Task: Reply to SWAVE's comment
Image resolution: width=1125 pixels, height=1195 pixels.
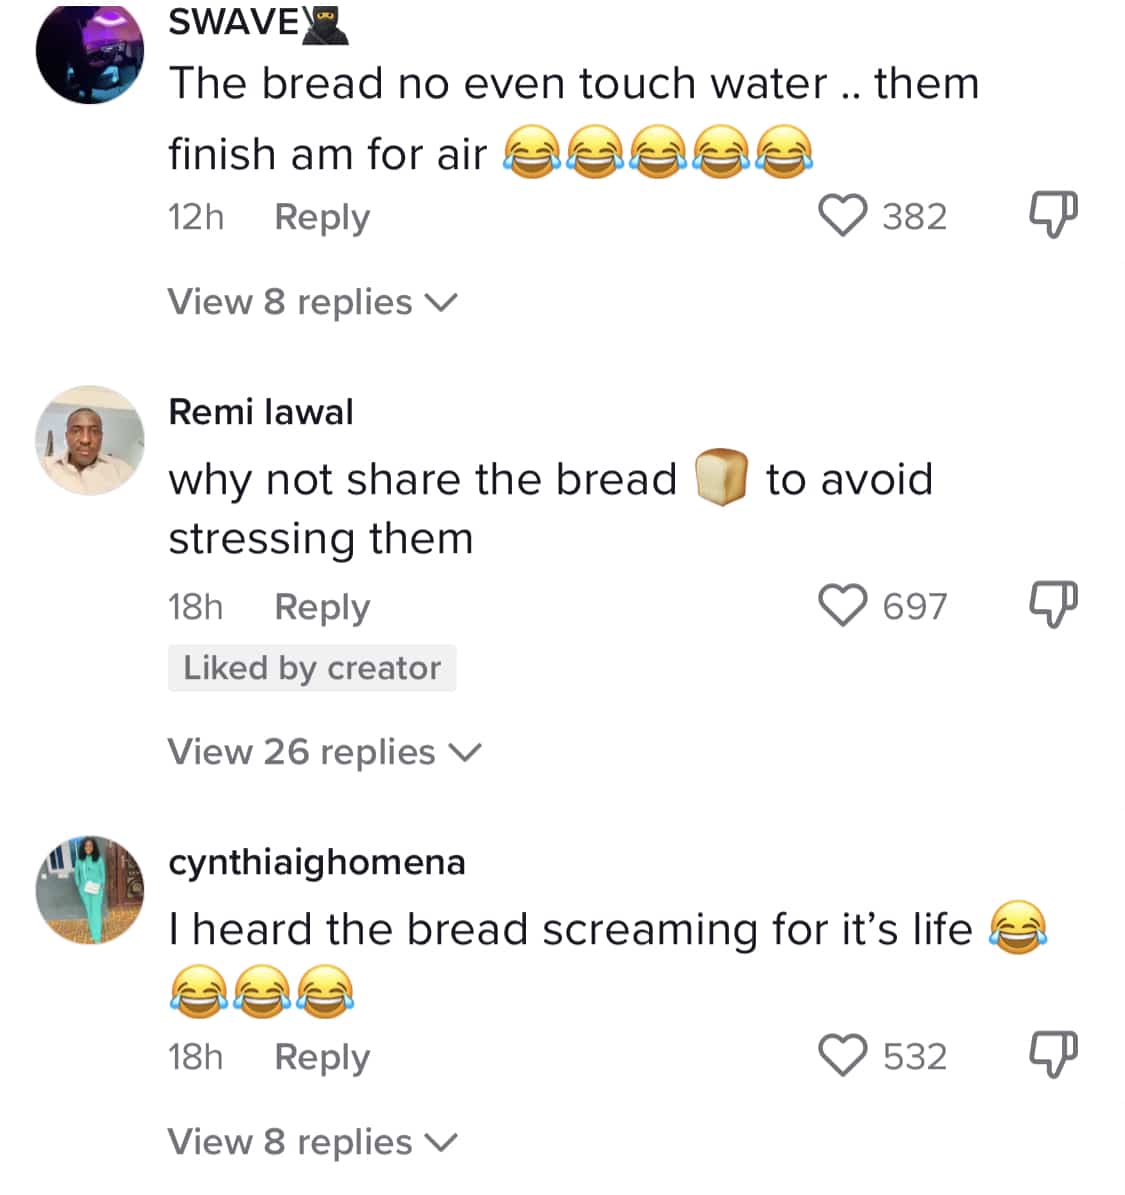Action: (322, 217)
